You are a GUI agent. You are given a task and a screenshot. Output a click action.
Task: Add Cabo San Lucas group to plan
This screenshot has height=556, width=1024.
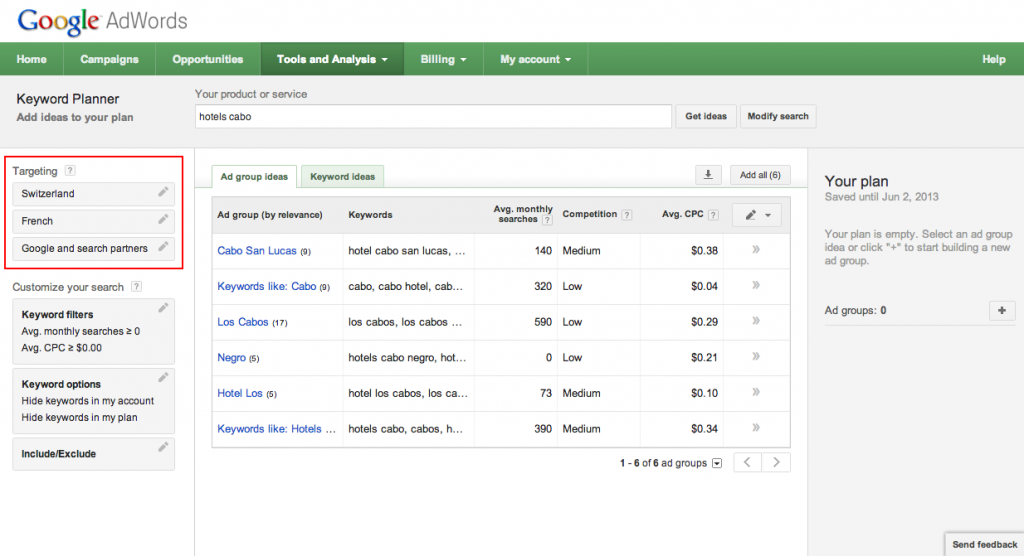click(756, 250)
